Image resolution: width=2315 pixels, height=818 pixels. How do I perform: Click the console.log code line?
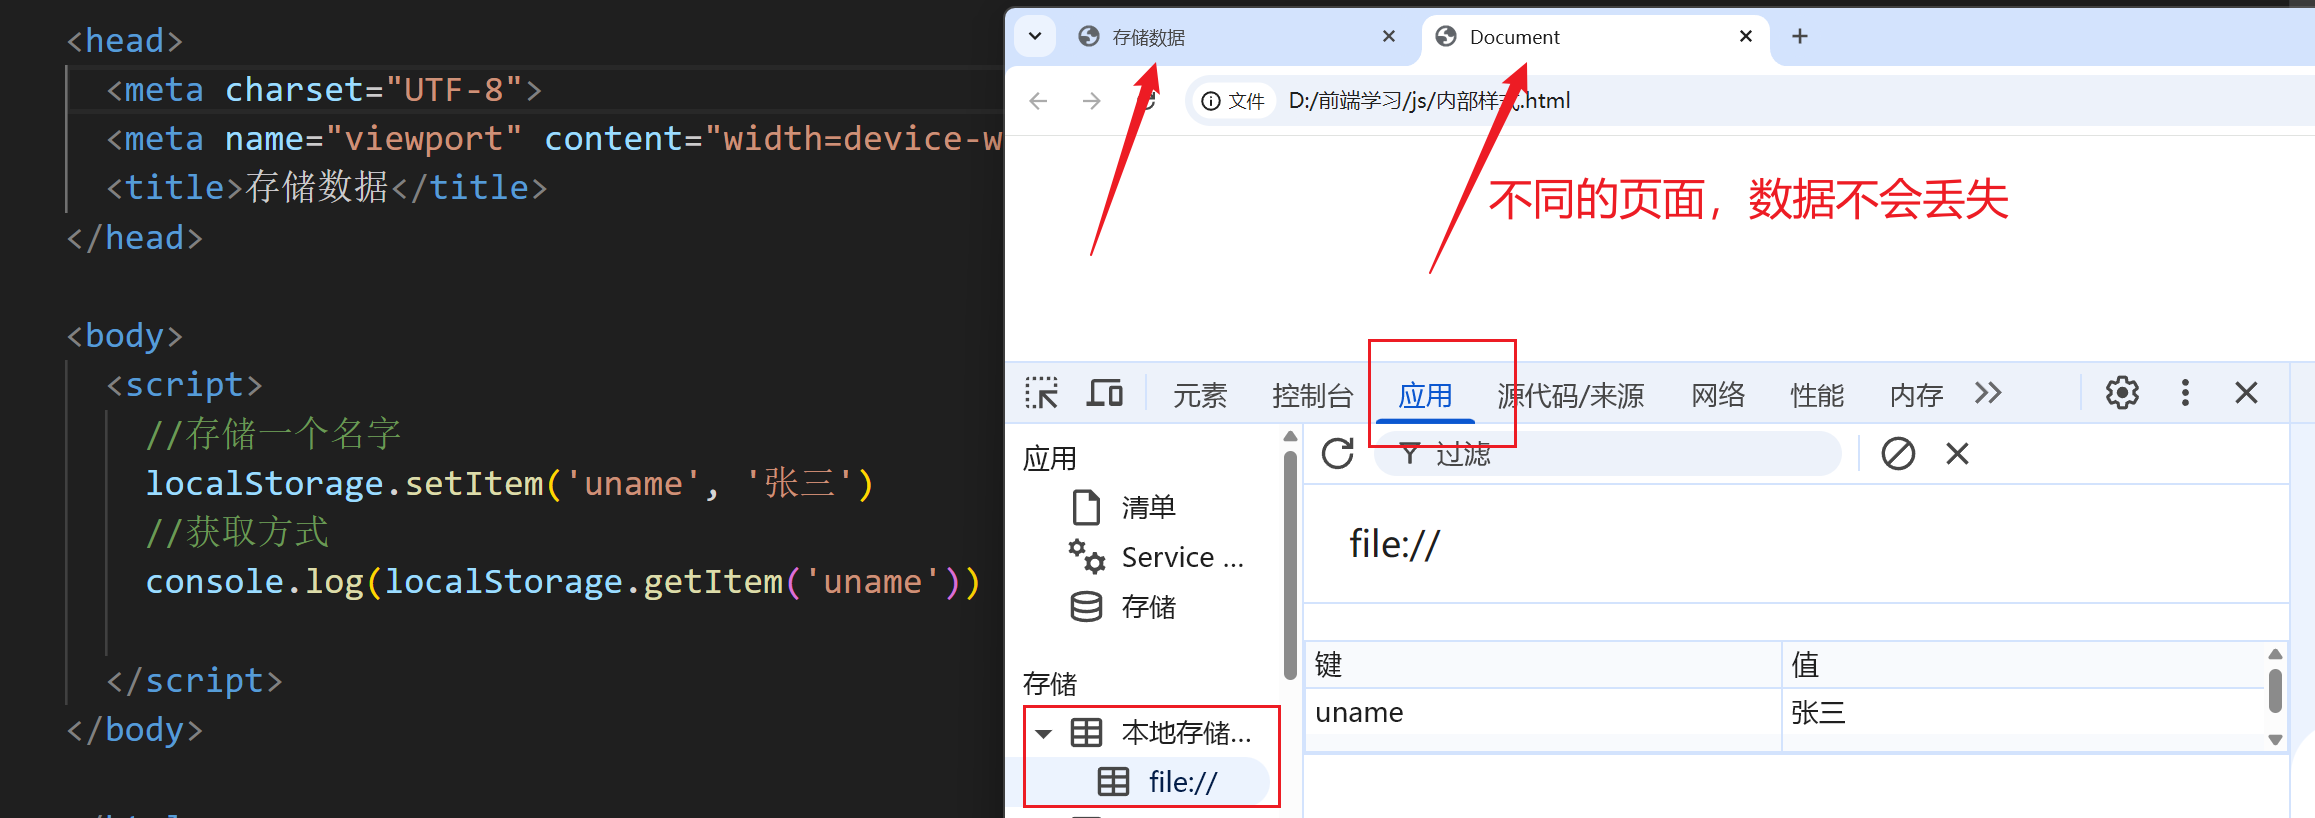point(563,582)
